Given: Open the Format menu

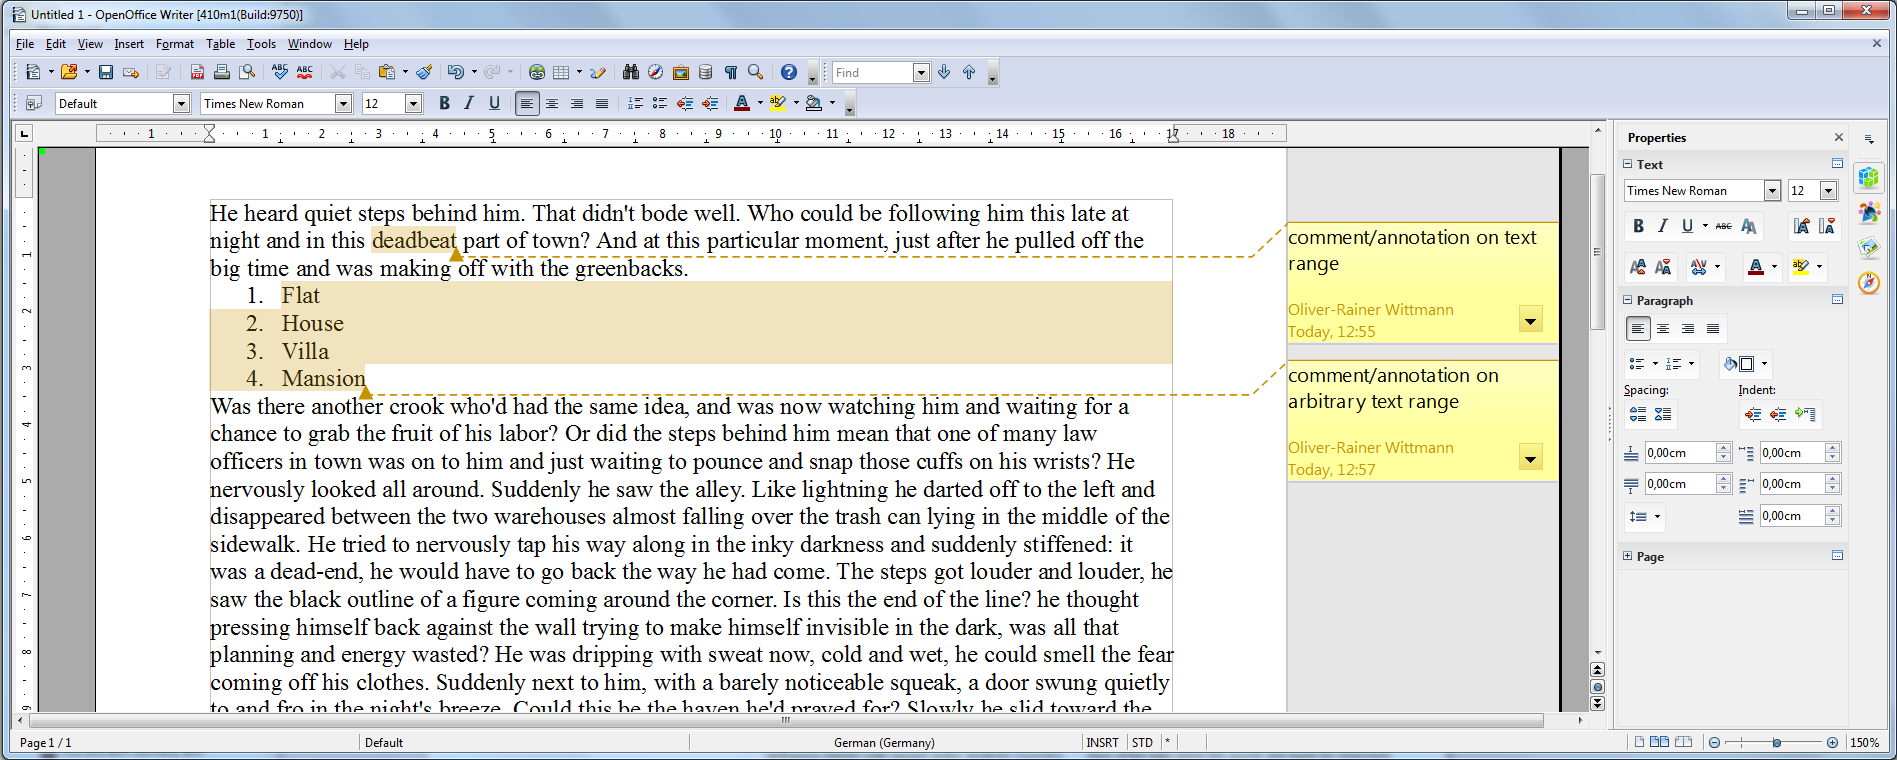Looking at the screenshot, I should click(x=174, y=44).
